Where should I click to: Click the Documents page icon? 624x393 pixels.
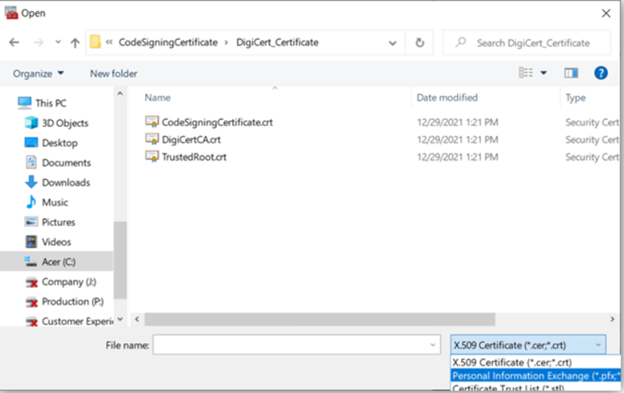pyautogui.click(x=31, y=162)
